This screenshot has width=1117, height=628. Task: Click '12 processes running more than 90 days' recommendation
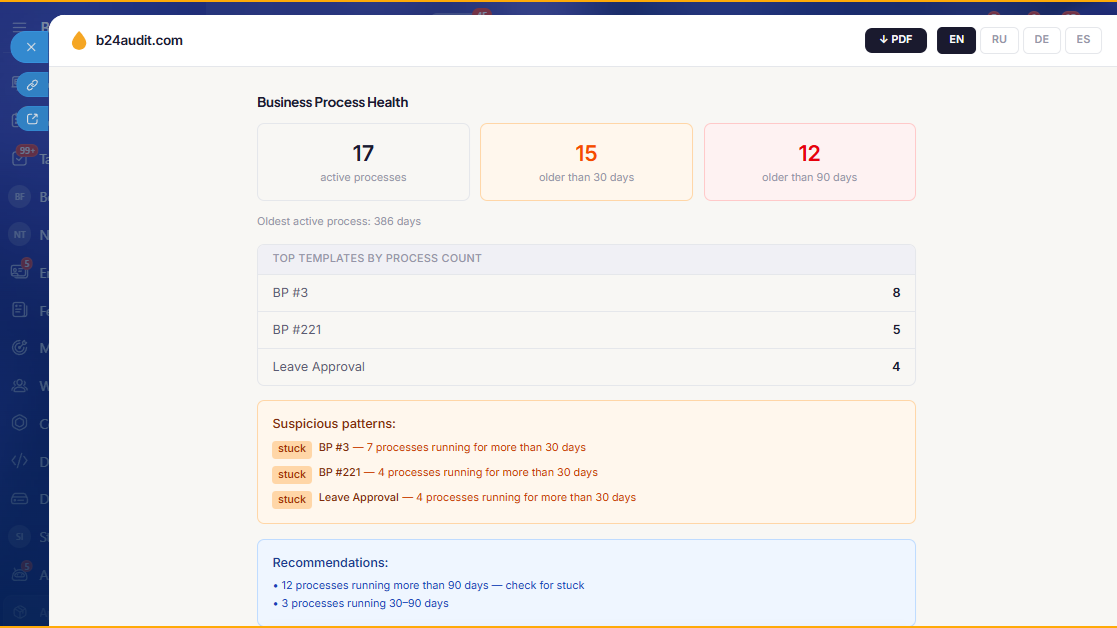click(x=428, y=585)
